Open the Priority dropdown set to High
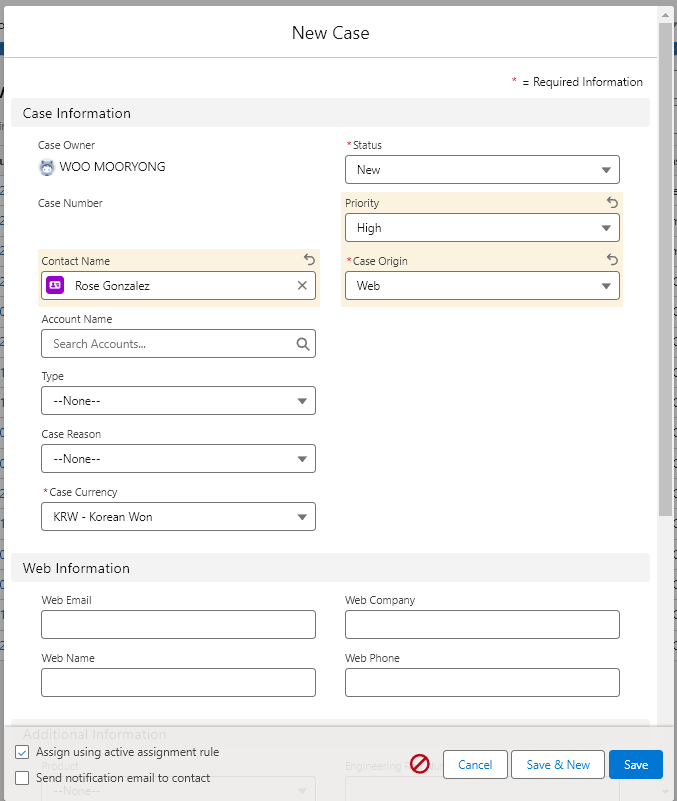 pos(482,228)
